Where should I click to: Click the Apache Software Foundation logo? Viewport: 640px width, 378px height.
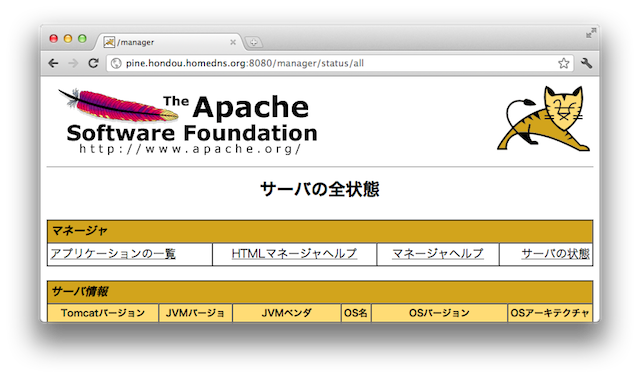click(188, 122)
